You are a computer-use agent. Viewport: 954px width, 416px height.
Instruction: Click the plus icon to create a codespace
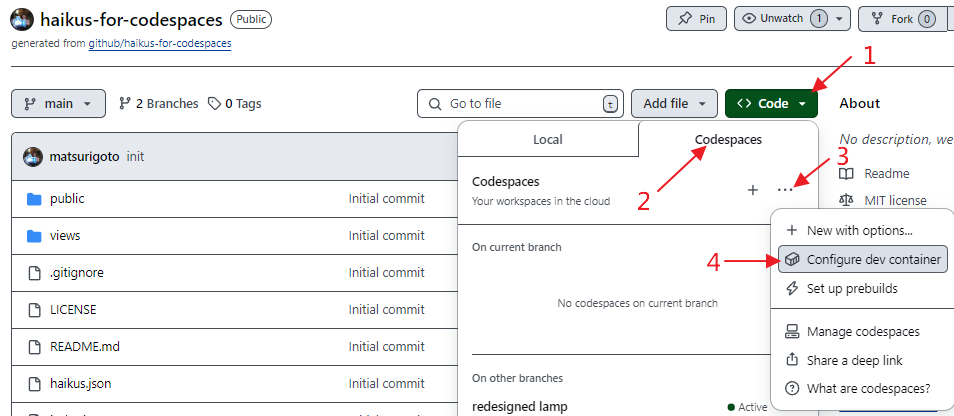(752, 190)
